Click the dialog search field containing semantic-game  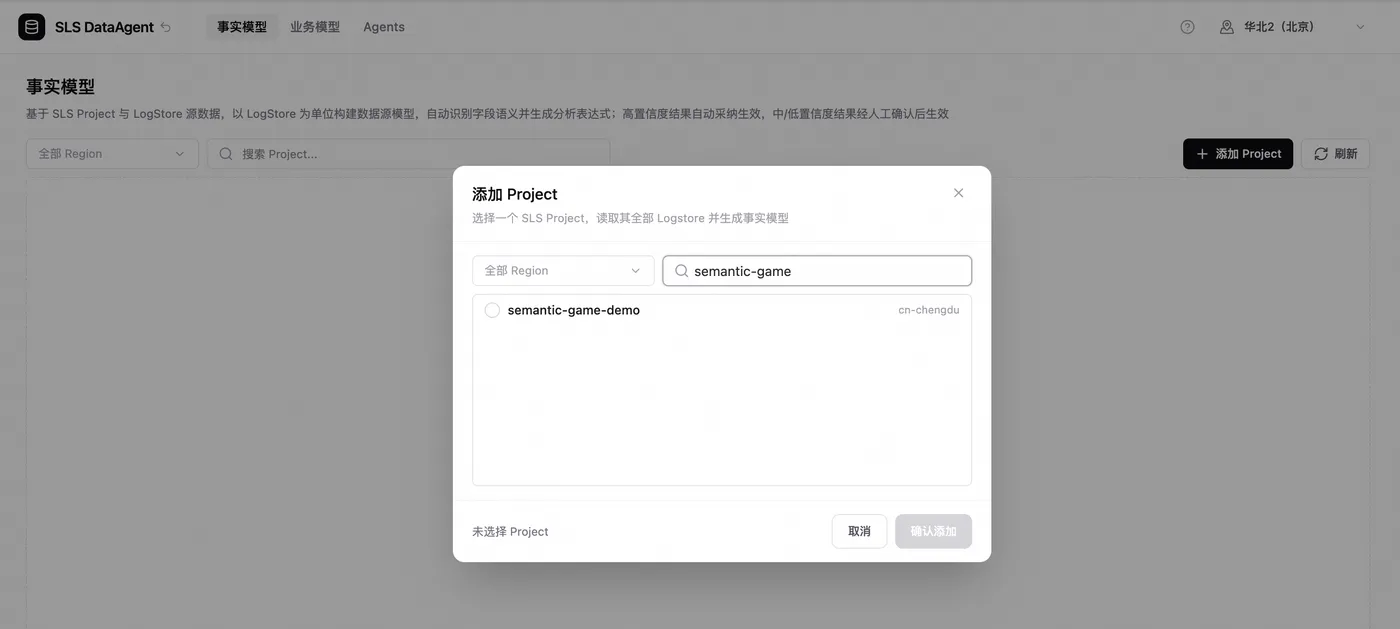tap(817, 271)
